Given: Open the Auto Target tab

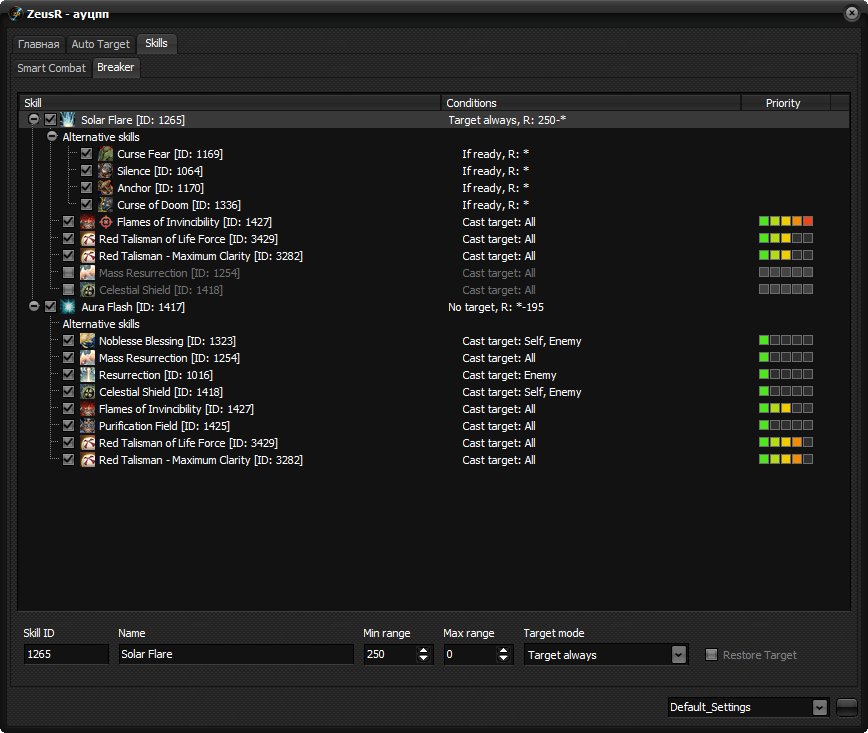Looking at the screenshot, I should [100, 44].
